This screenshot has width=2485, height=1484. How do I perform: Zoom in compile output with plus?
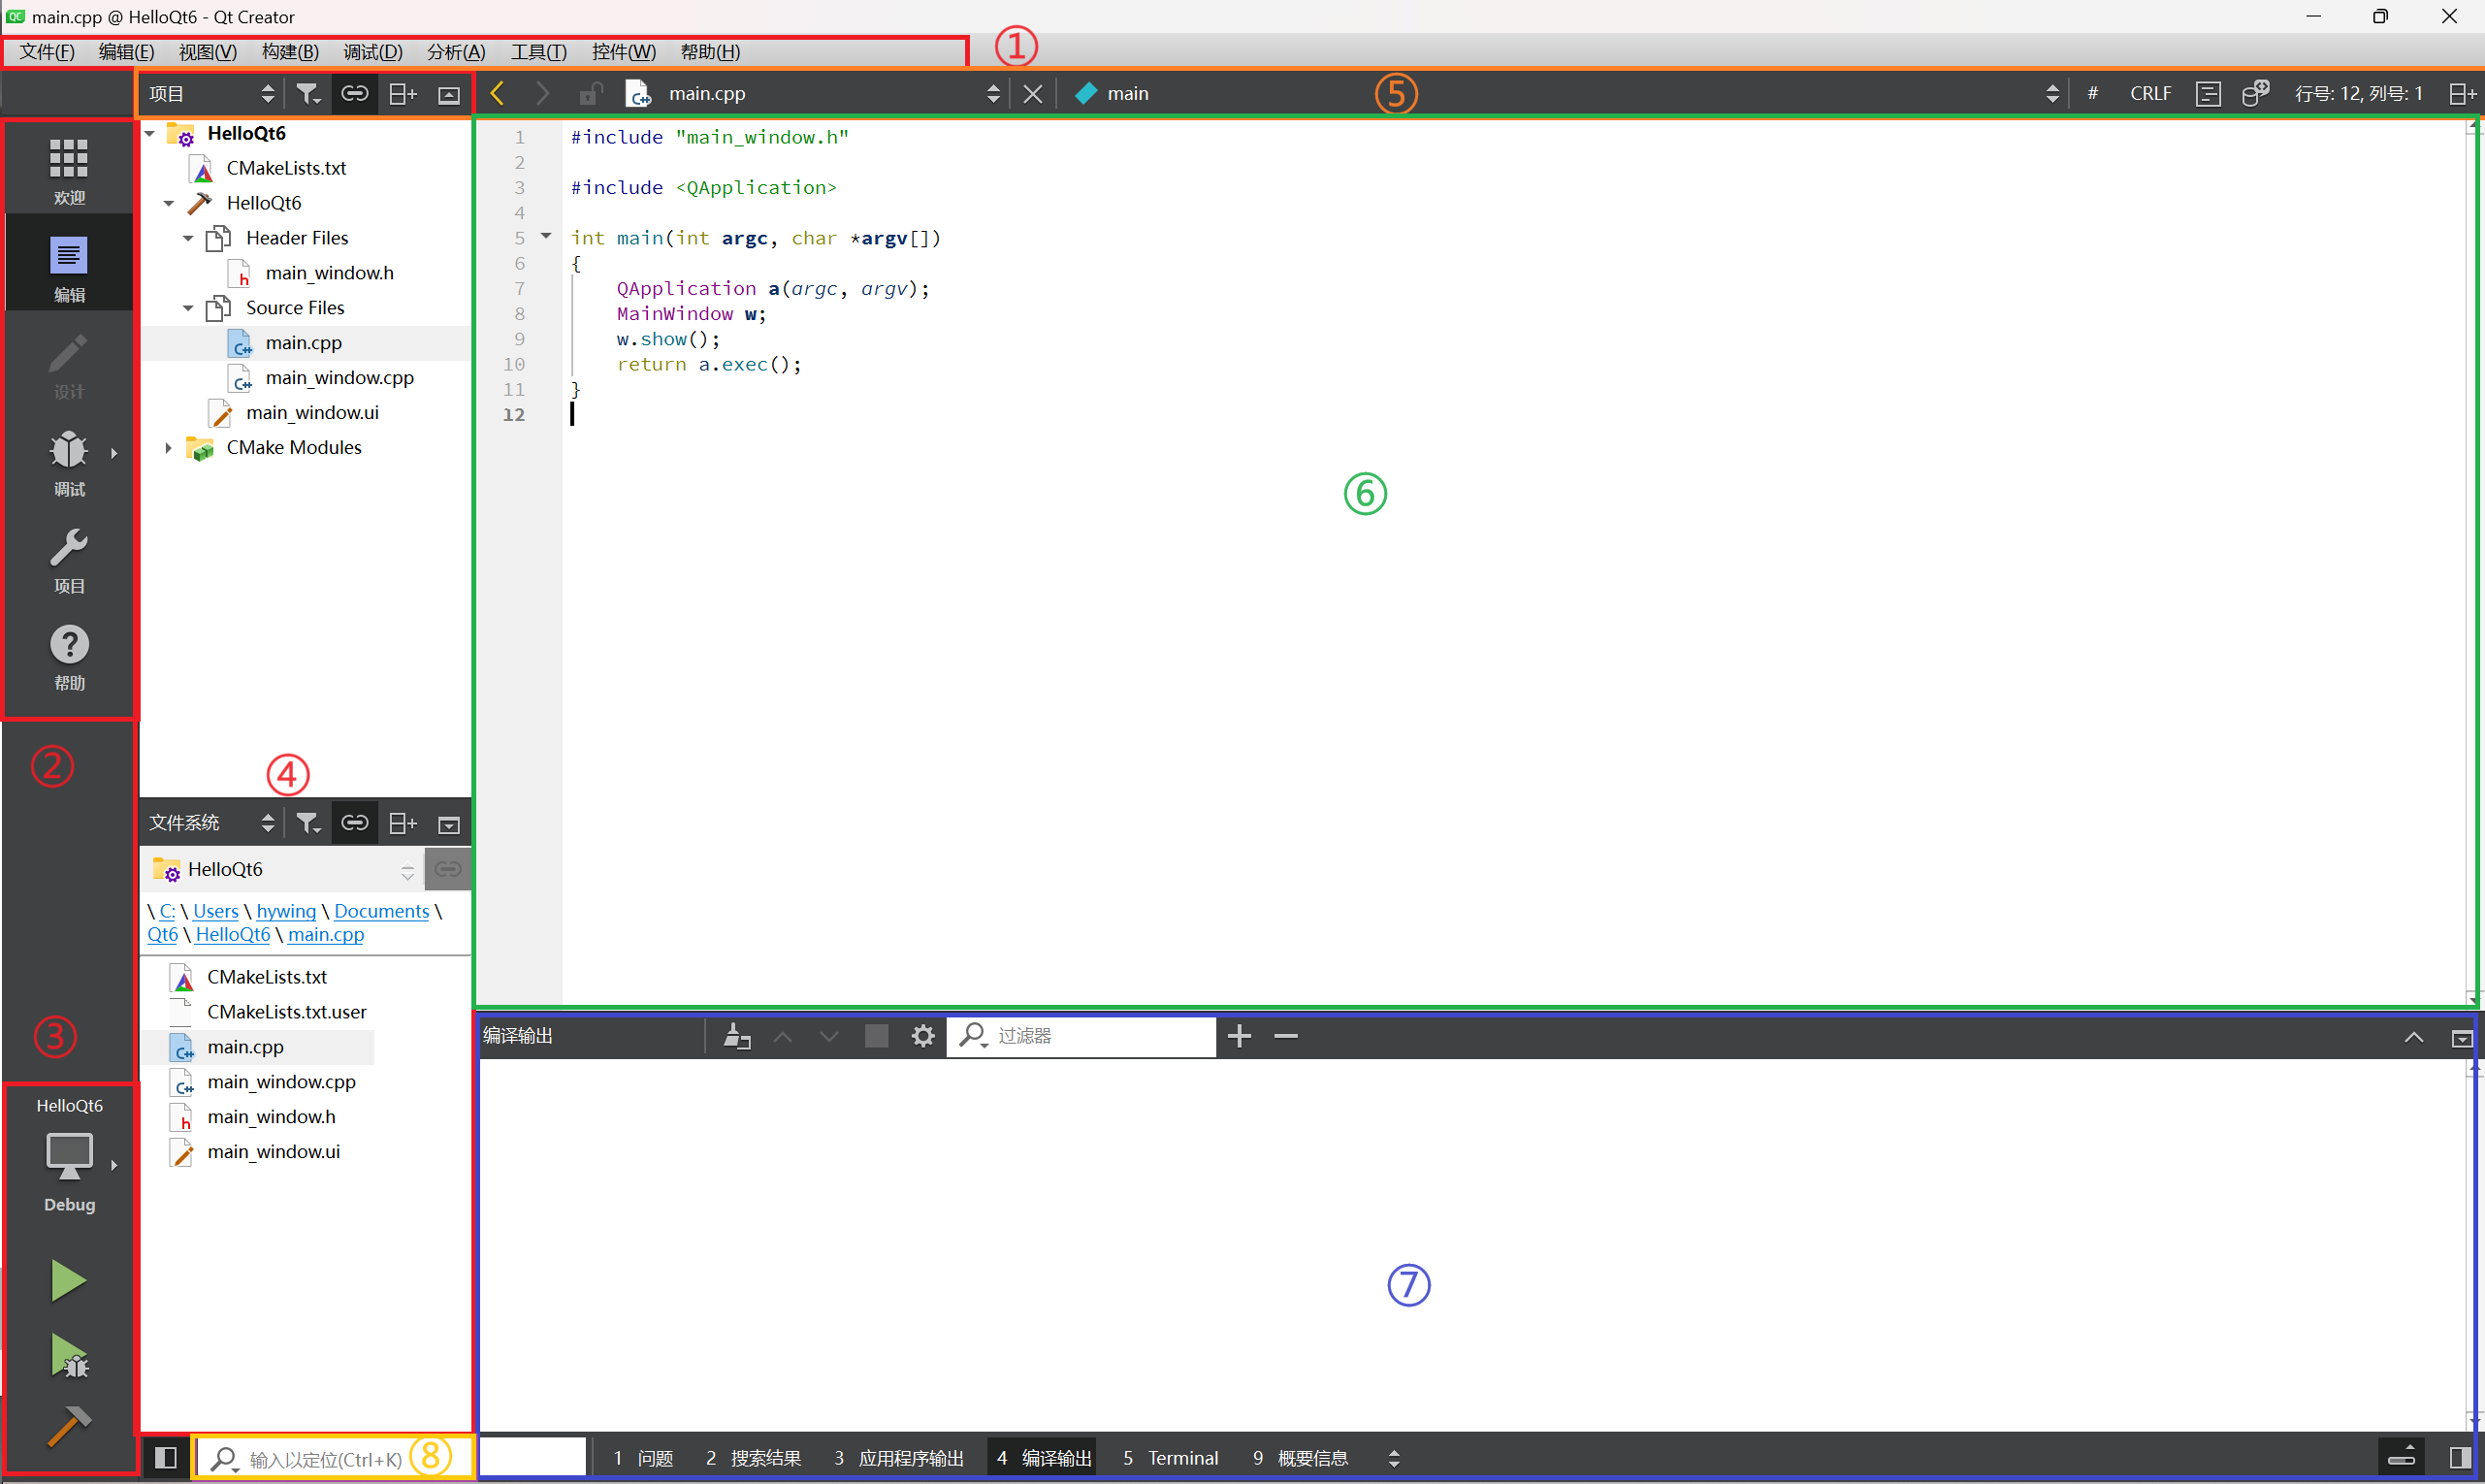[1239, 1036]
